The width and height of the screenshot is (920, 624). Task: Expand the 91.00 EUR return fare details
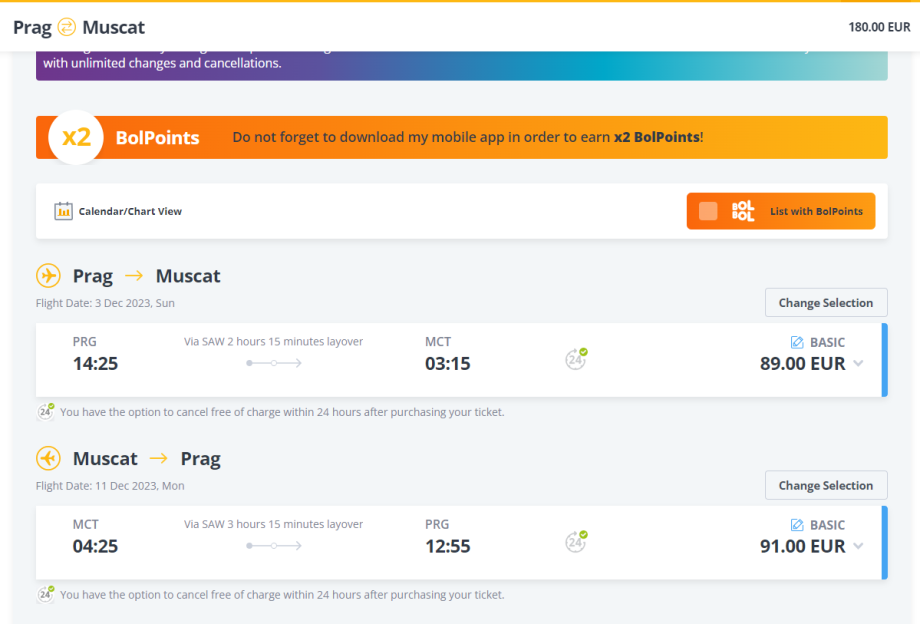tap(858, 546)
